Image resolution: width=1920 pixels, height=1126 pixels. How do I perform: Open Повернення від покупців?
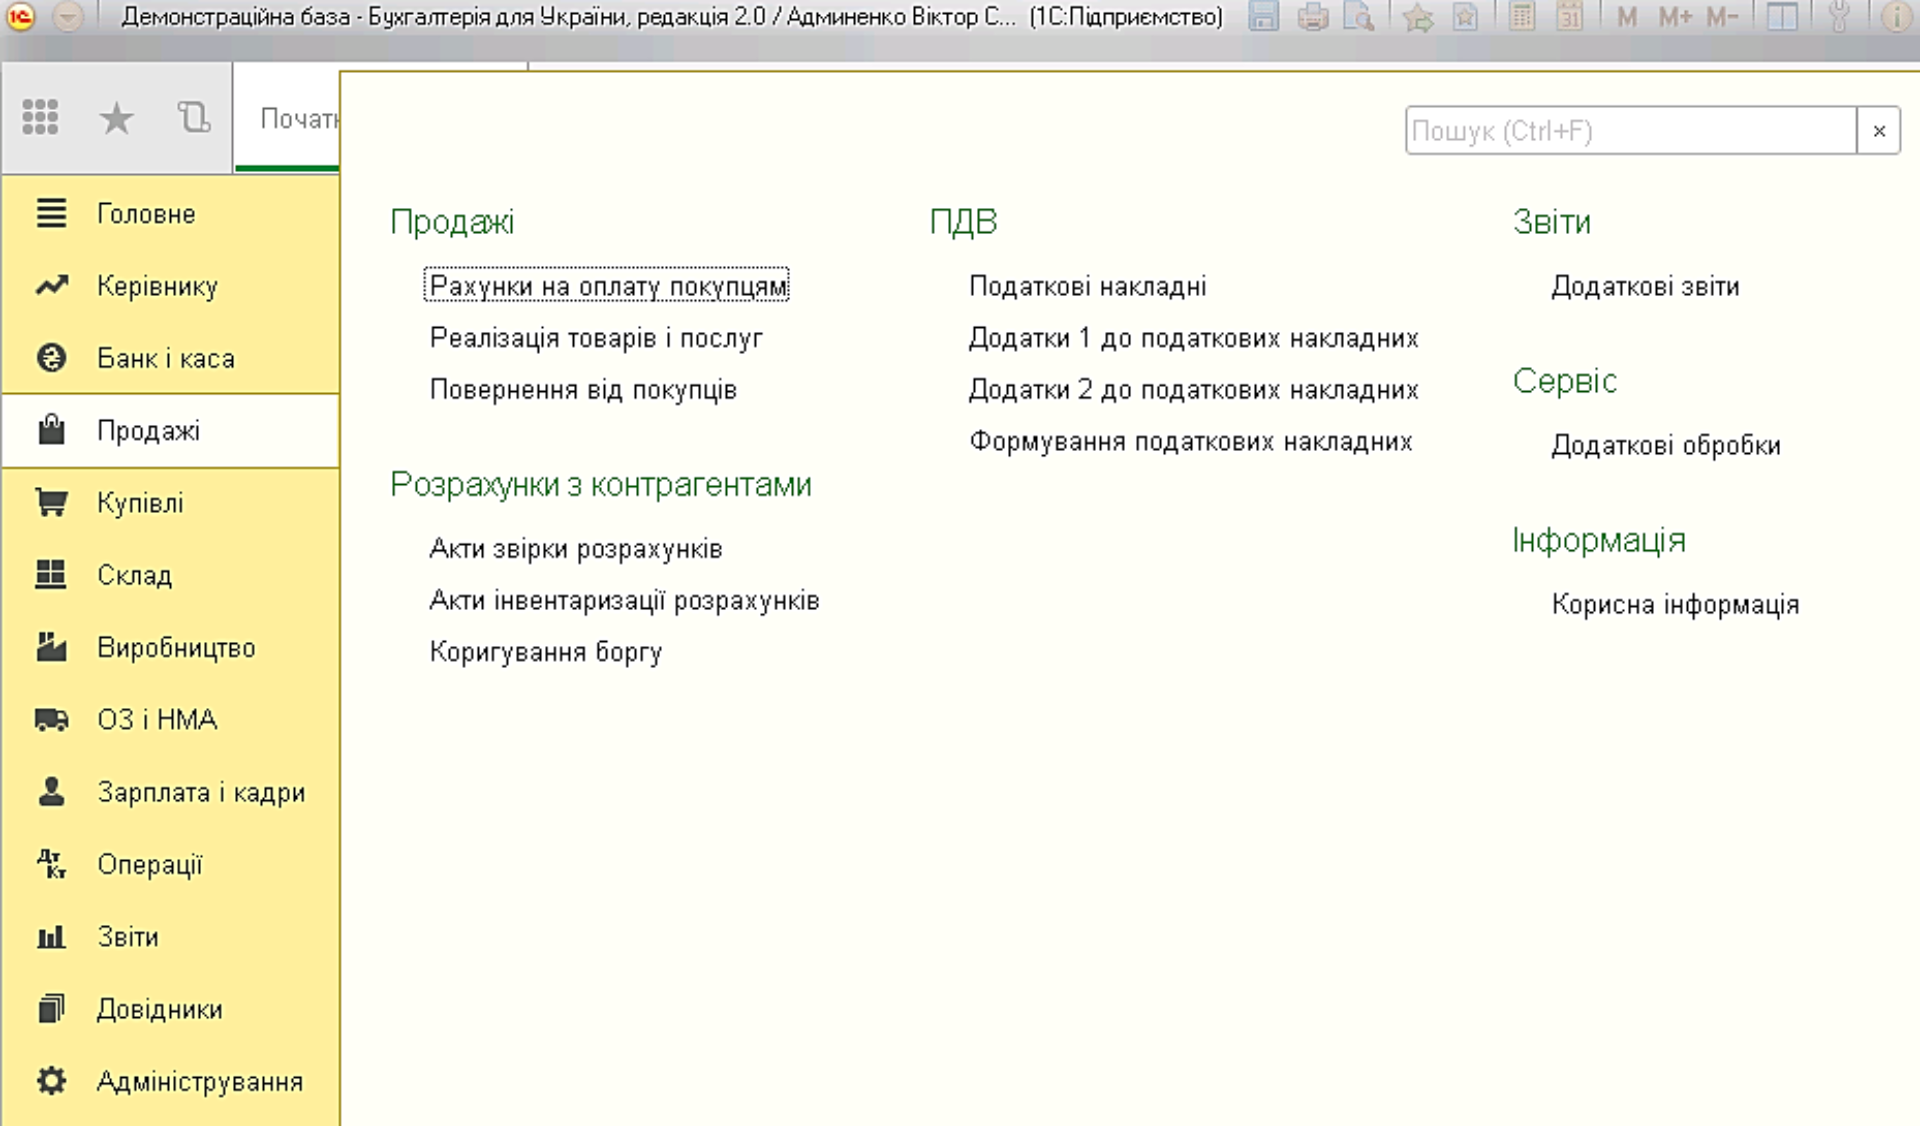point(583,390)
